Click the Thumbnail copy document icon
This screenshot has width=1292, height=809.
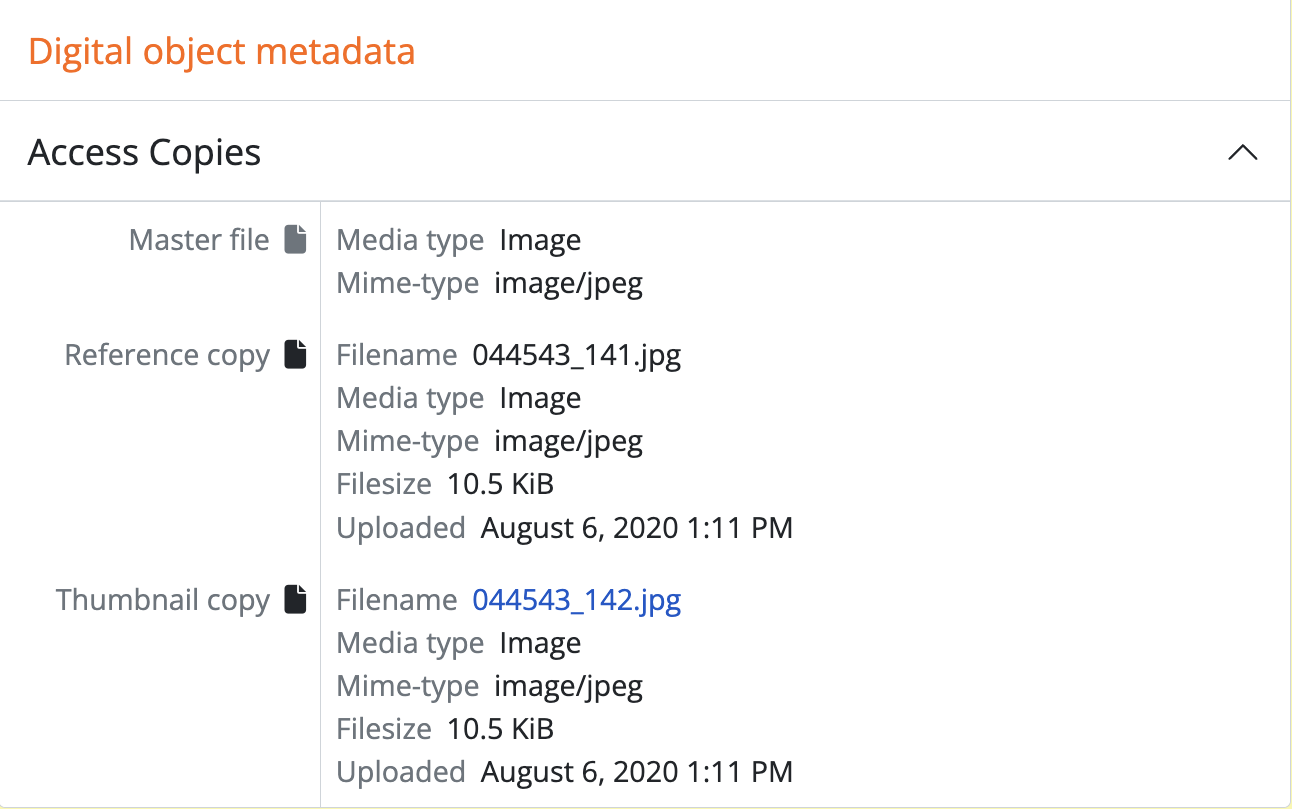coord(295,599)
